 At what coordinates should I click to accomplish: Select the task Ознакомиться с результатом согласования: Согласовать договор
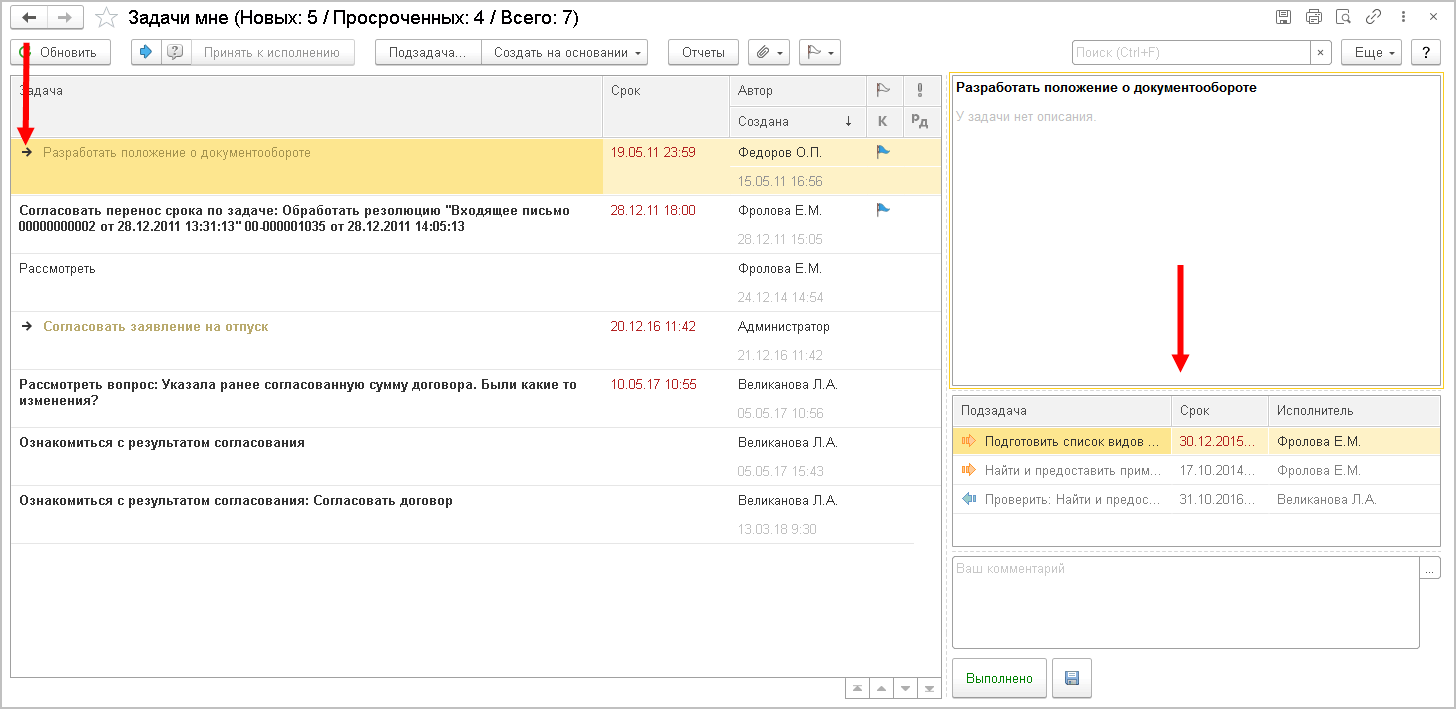(236, 501)
